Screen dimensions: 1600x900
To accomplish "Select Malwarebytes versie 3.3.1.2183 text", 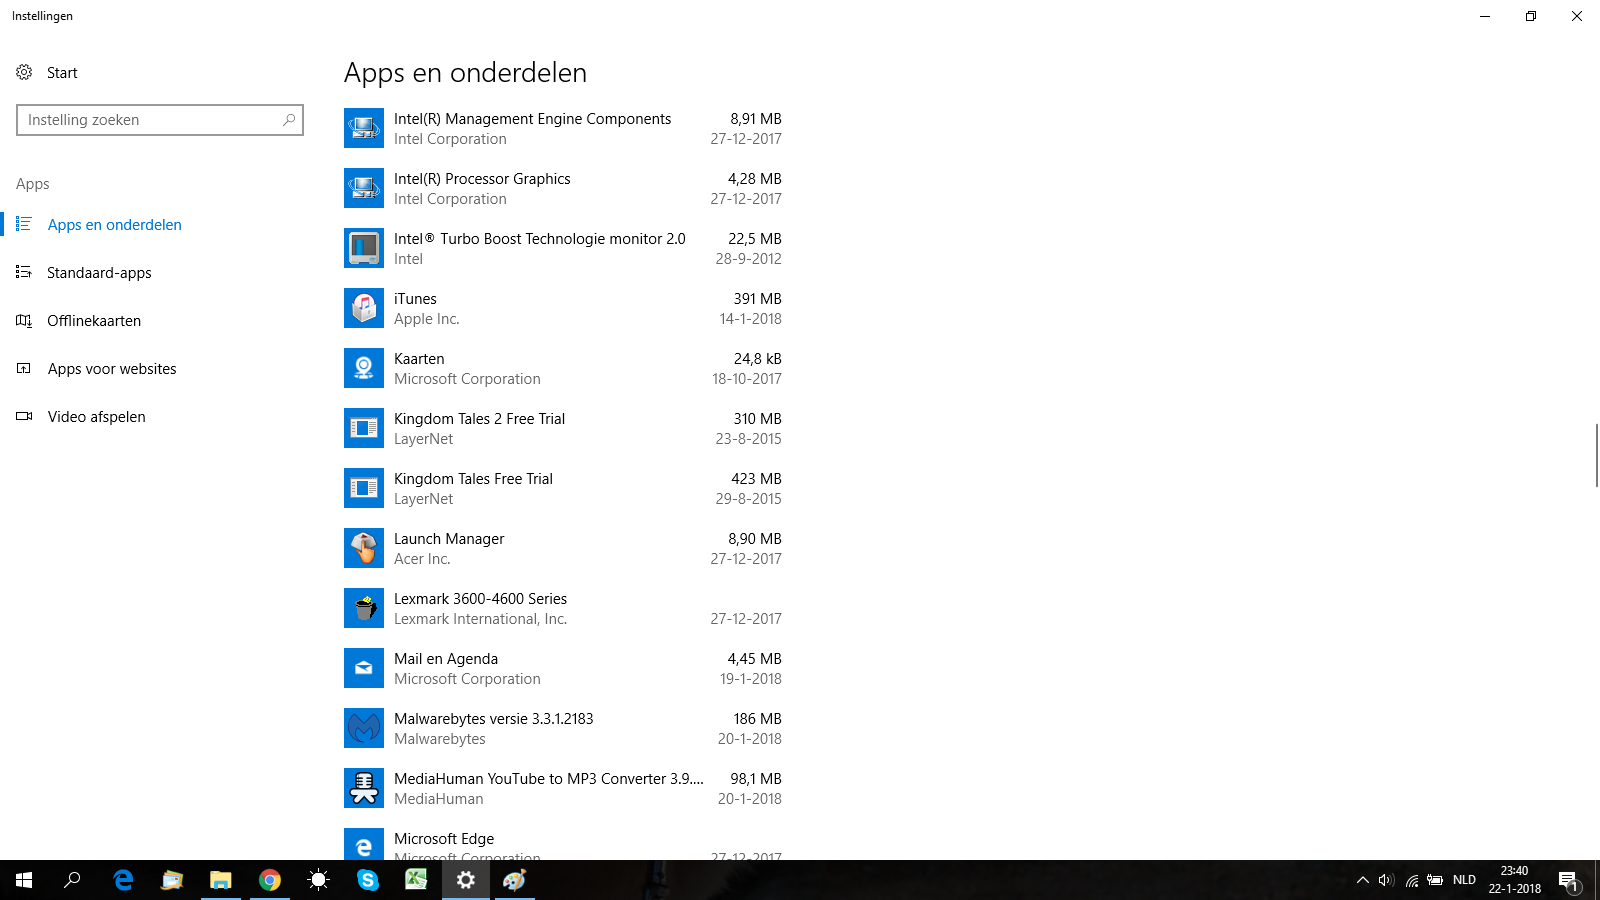I will (x=493, y=718).
